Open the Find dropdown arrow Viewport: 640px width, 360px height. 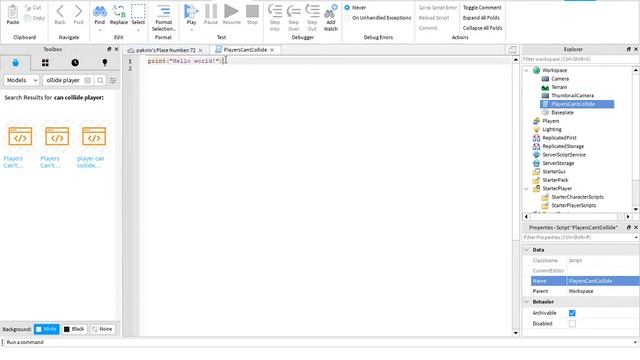point(100,30)
